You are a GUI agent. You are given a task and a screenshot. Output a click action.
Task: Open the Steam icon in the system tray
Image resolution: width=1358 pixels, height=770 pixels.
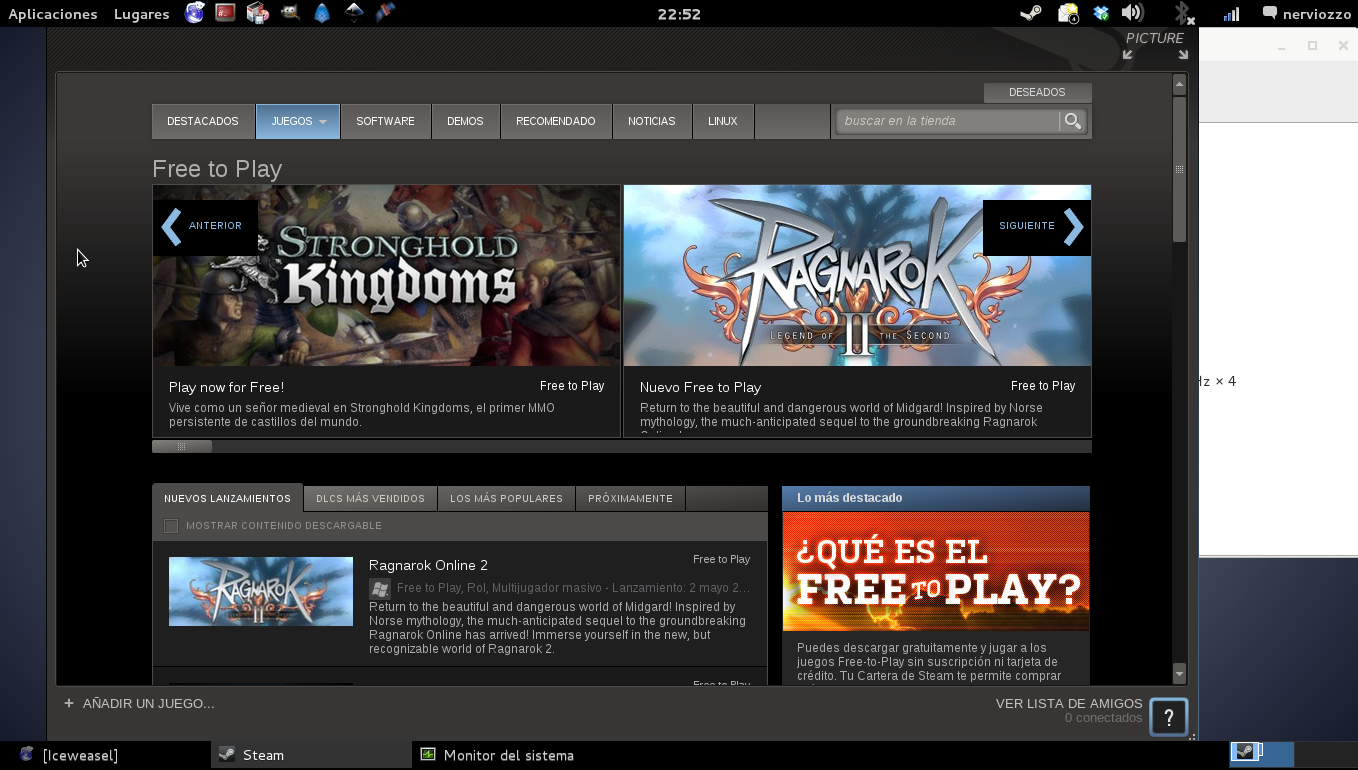tap(1031, 13)
